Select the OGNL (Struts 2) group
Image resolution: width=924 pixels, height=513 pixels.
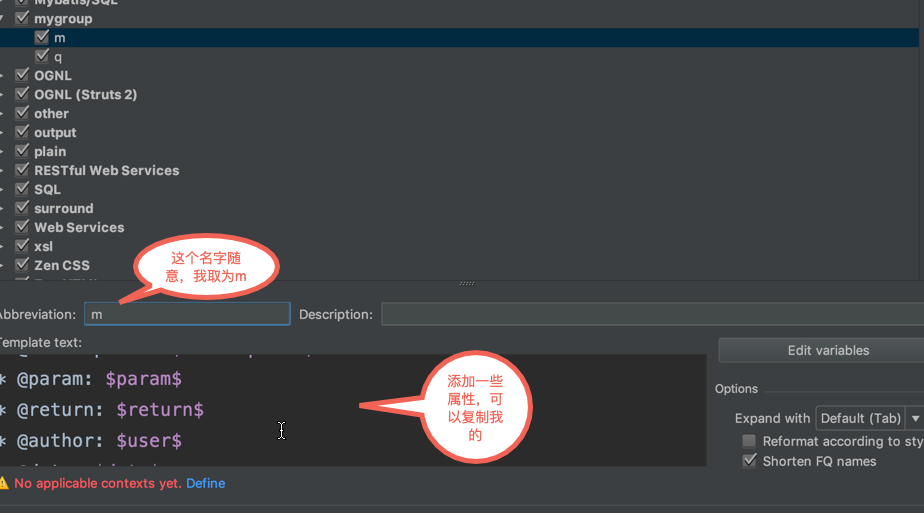coord(85,94)
